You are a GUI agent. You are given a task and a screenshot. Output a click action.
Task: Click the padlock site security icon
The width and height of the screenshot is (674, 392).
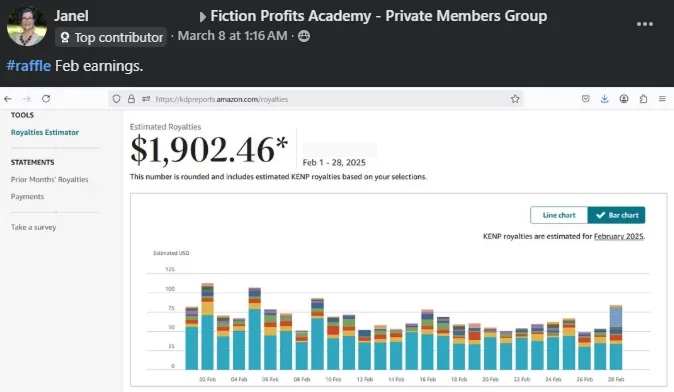(131, 99)
